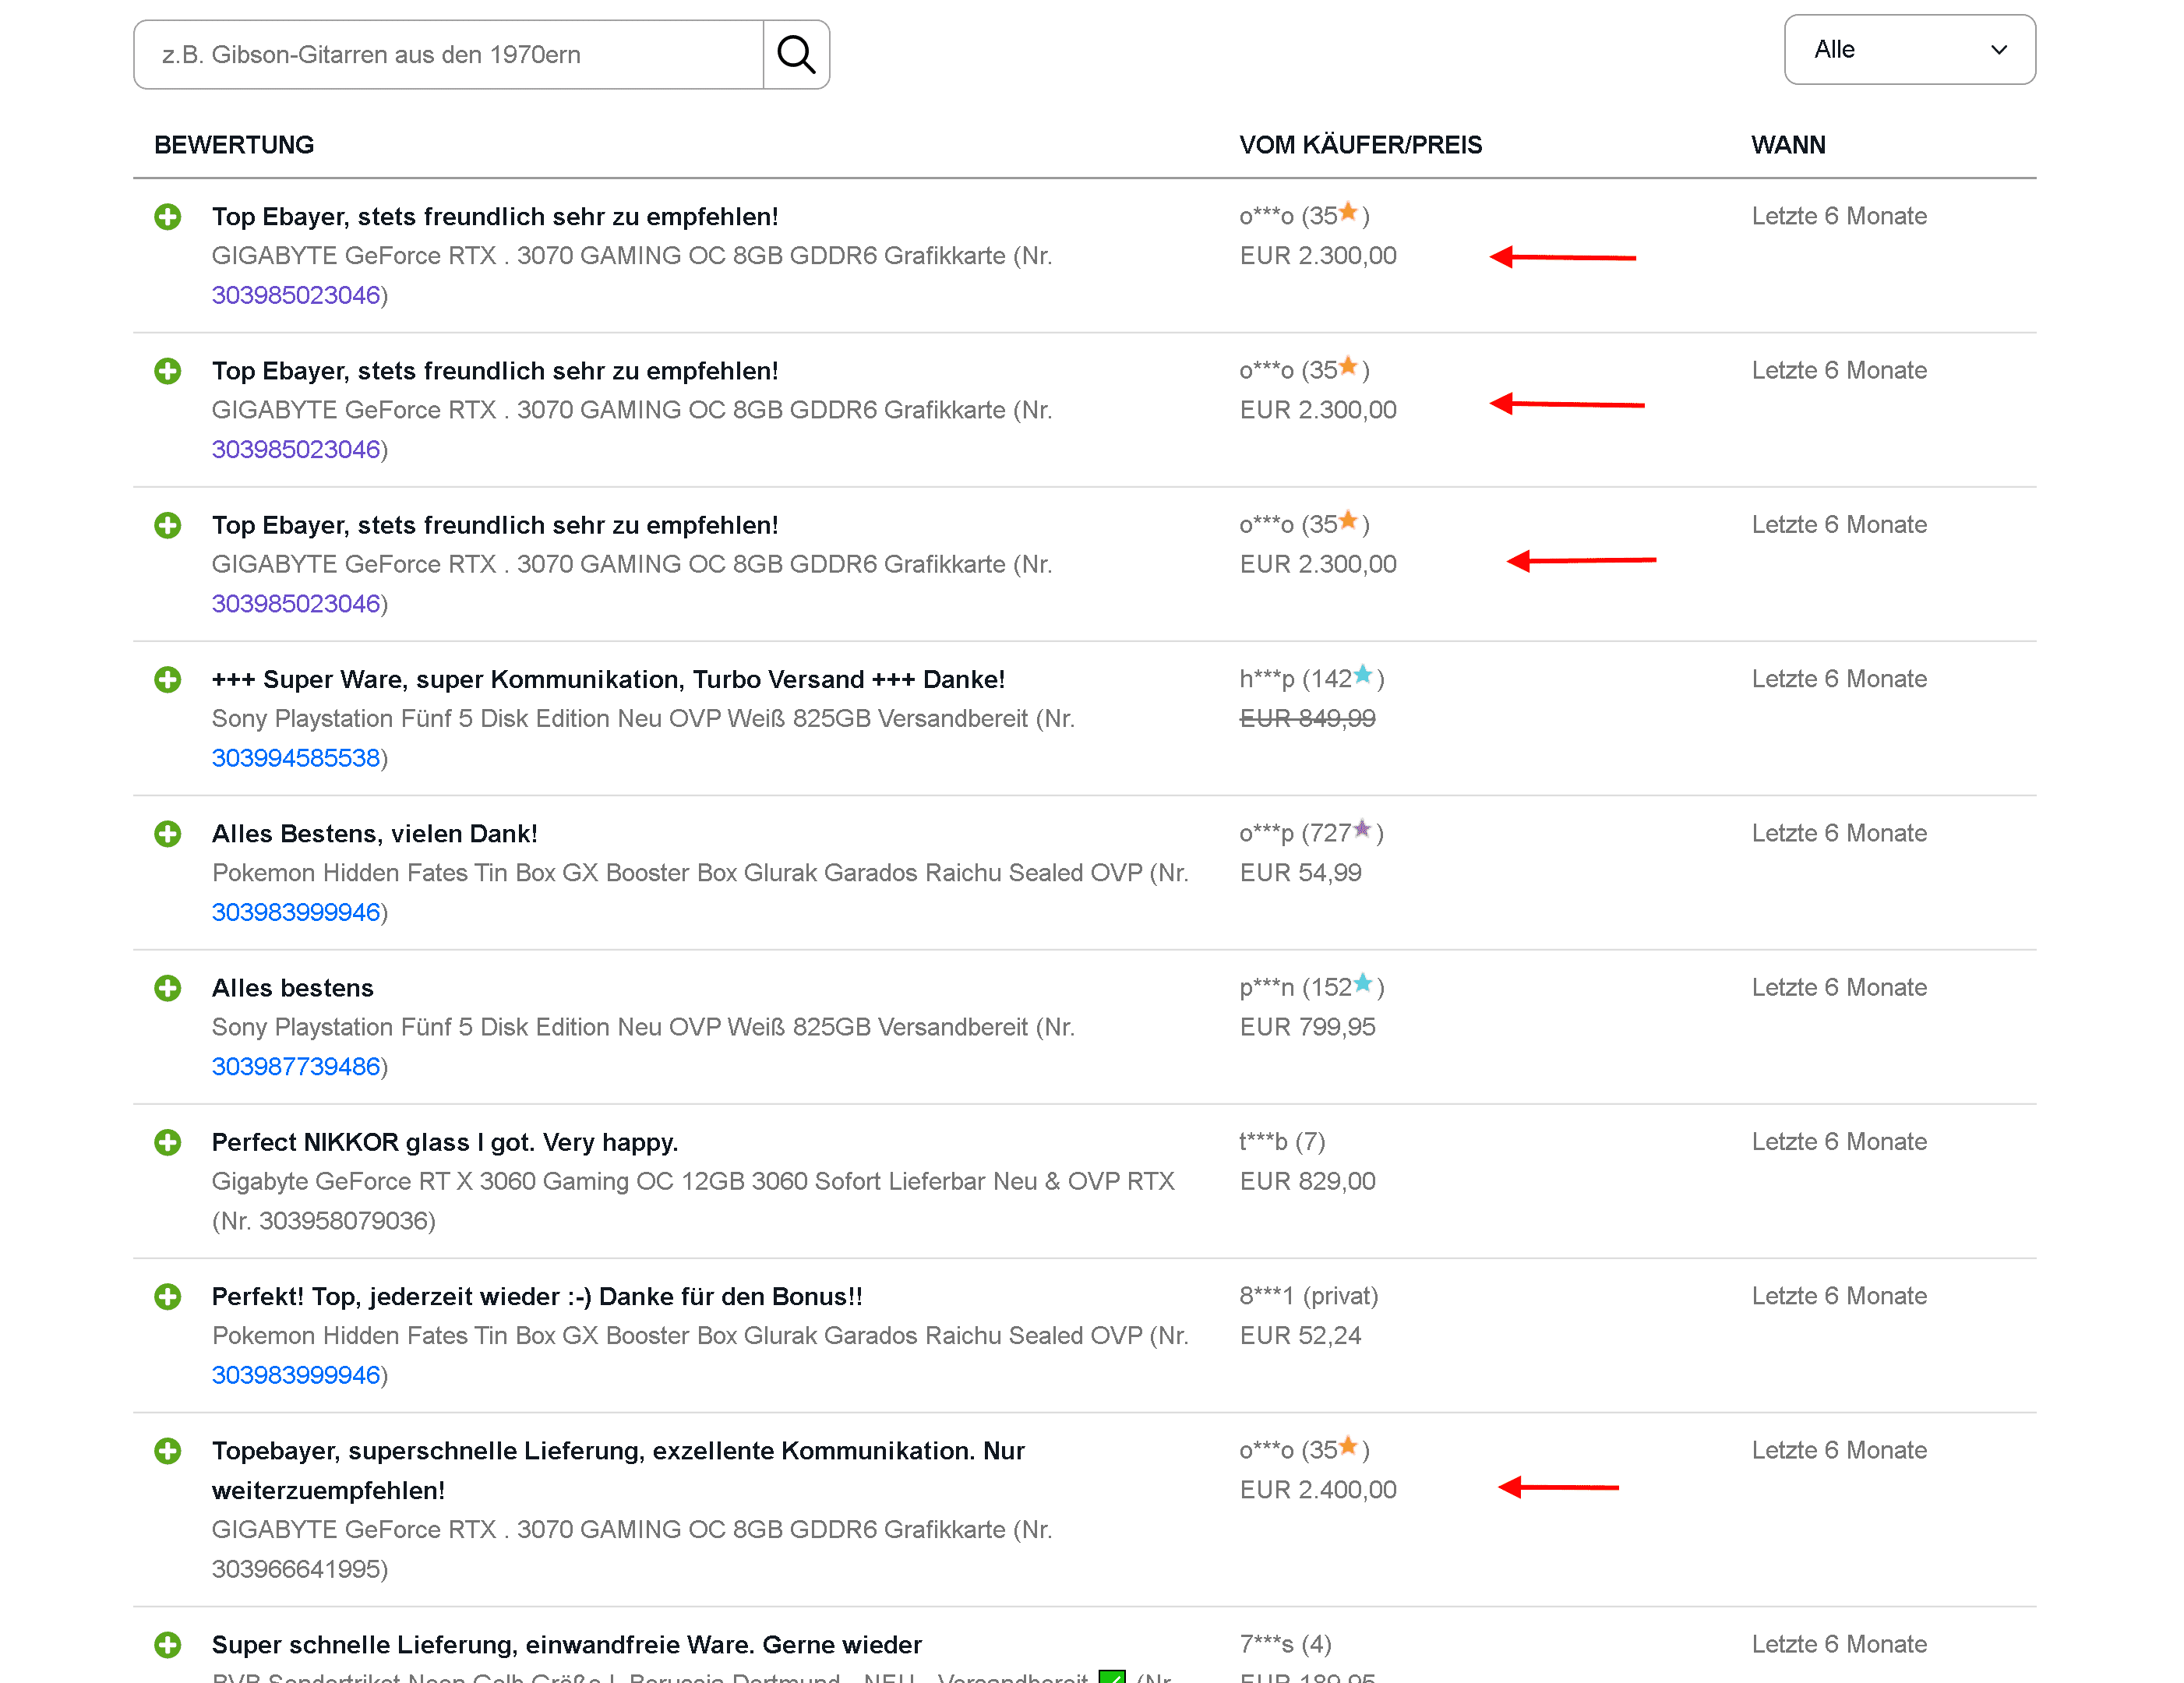Click the blue star next to p***n (152)
This screenshot has width=2184, height=1683.
(x=1362, y=983)
